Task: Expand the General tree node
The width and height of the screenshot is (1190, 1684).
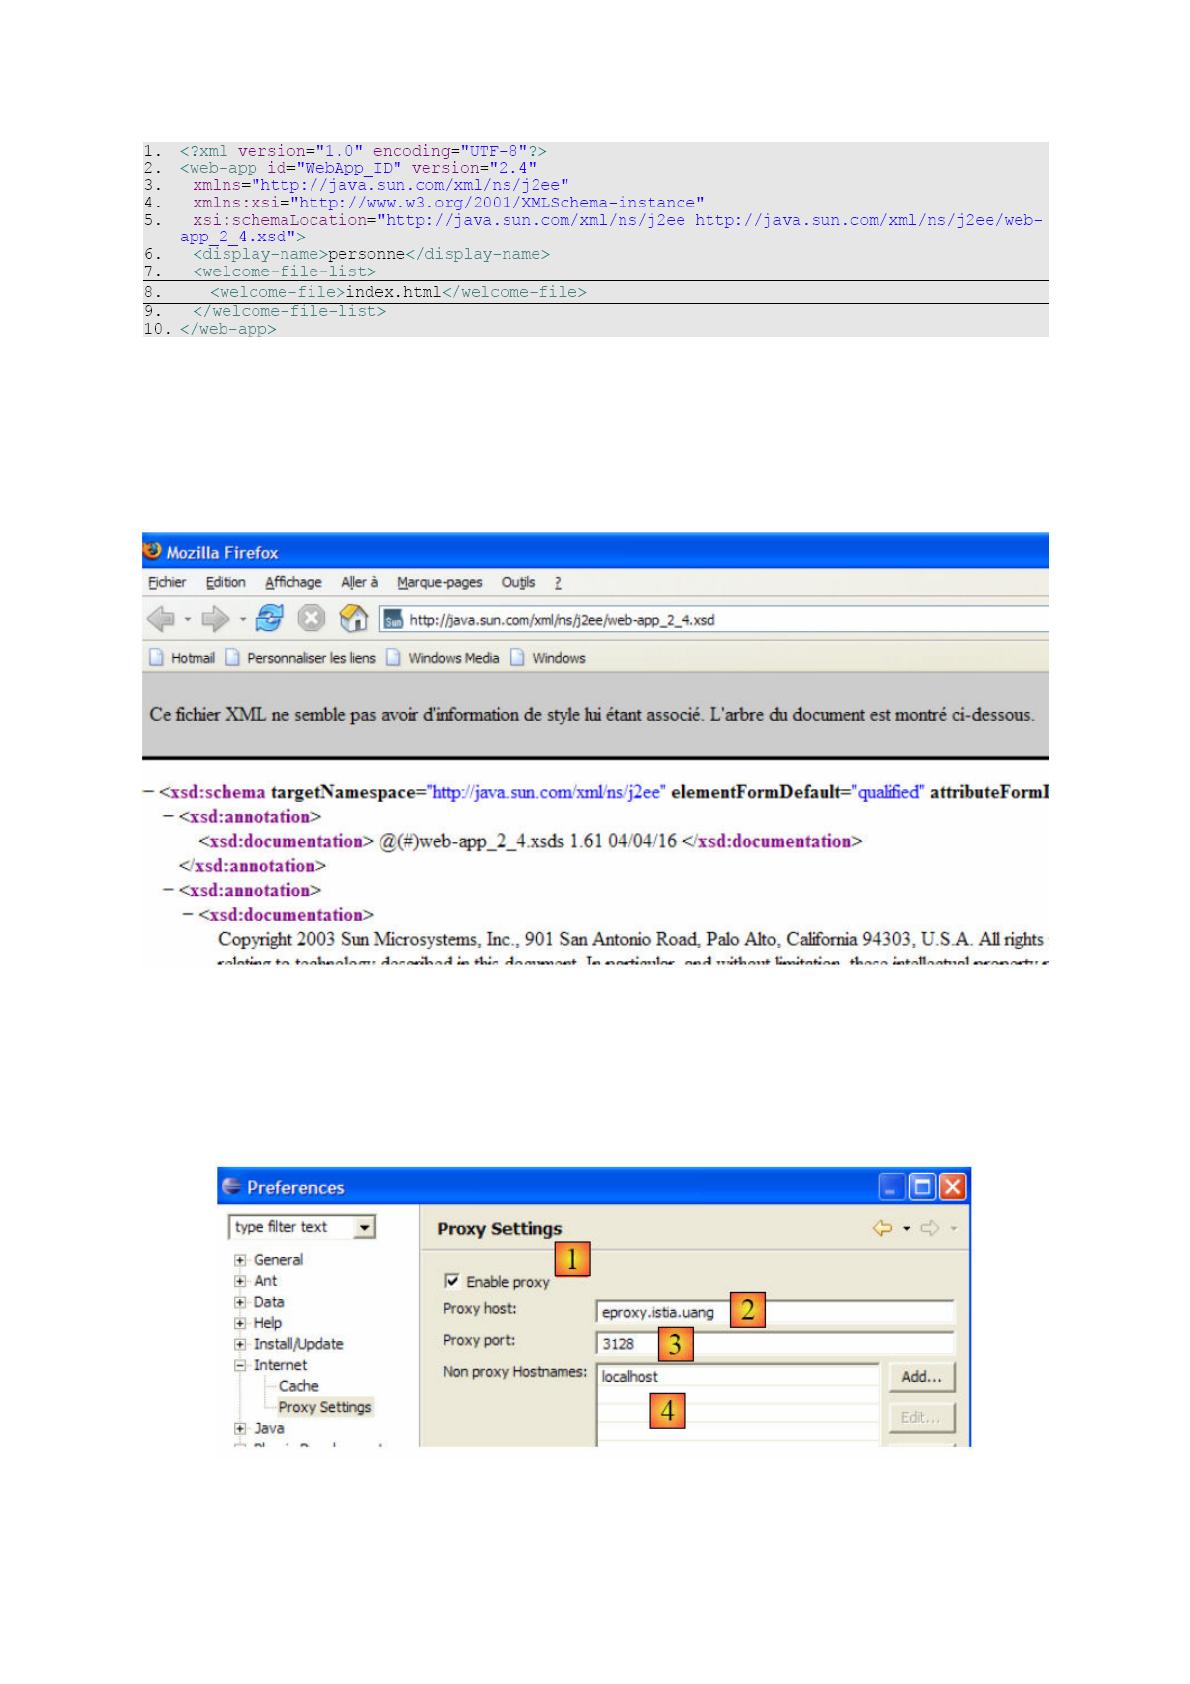Action: pyautogui.click(x=240, y=1260)
